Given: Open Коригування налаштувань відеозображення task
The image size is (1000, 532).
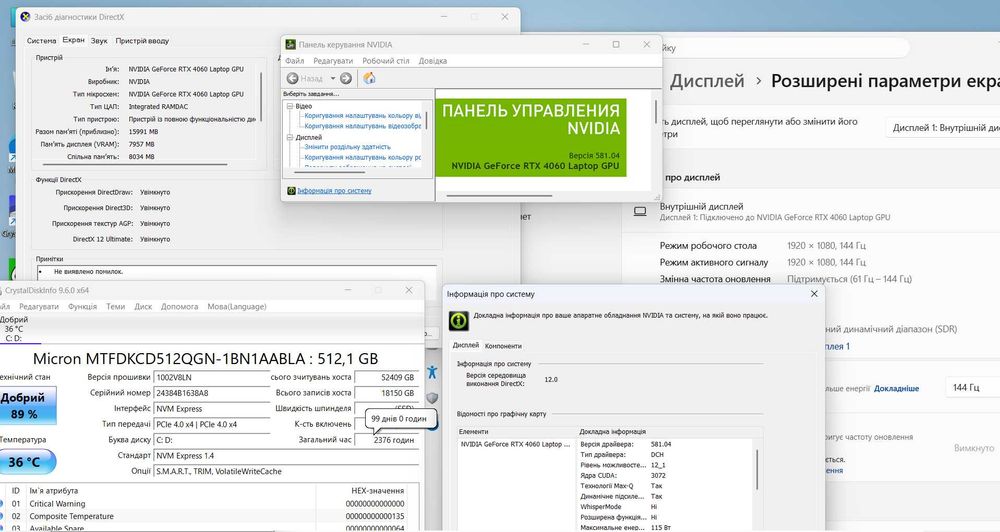Looking at the screenshot, I should 362,126.
